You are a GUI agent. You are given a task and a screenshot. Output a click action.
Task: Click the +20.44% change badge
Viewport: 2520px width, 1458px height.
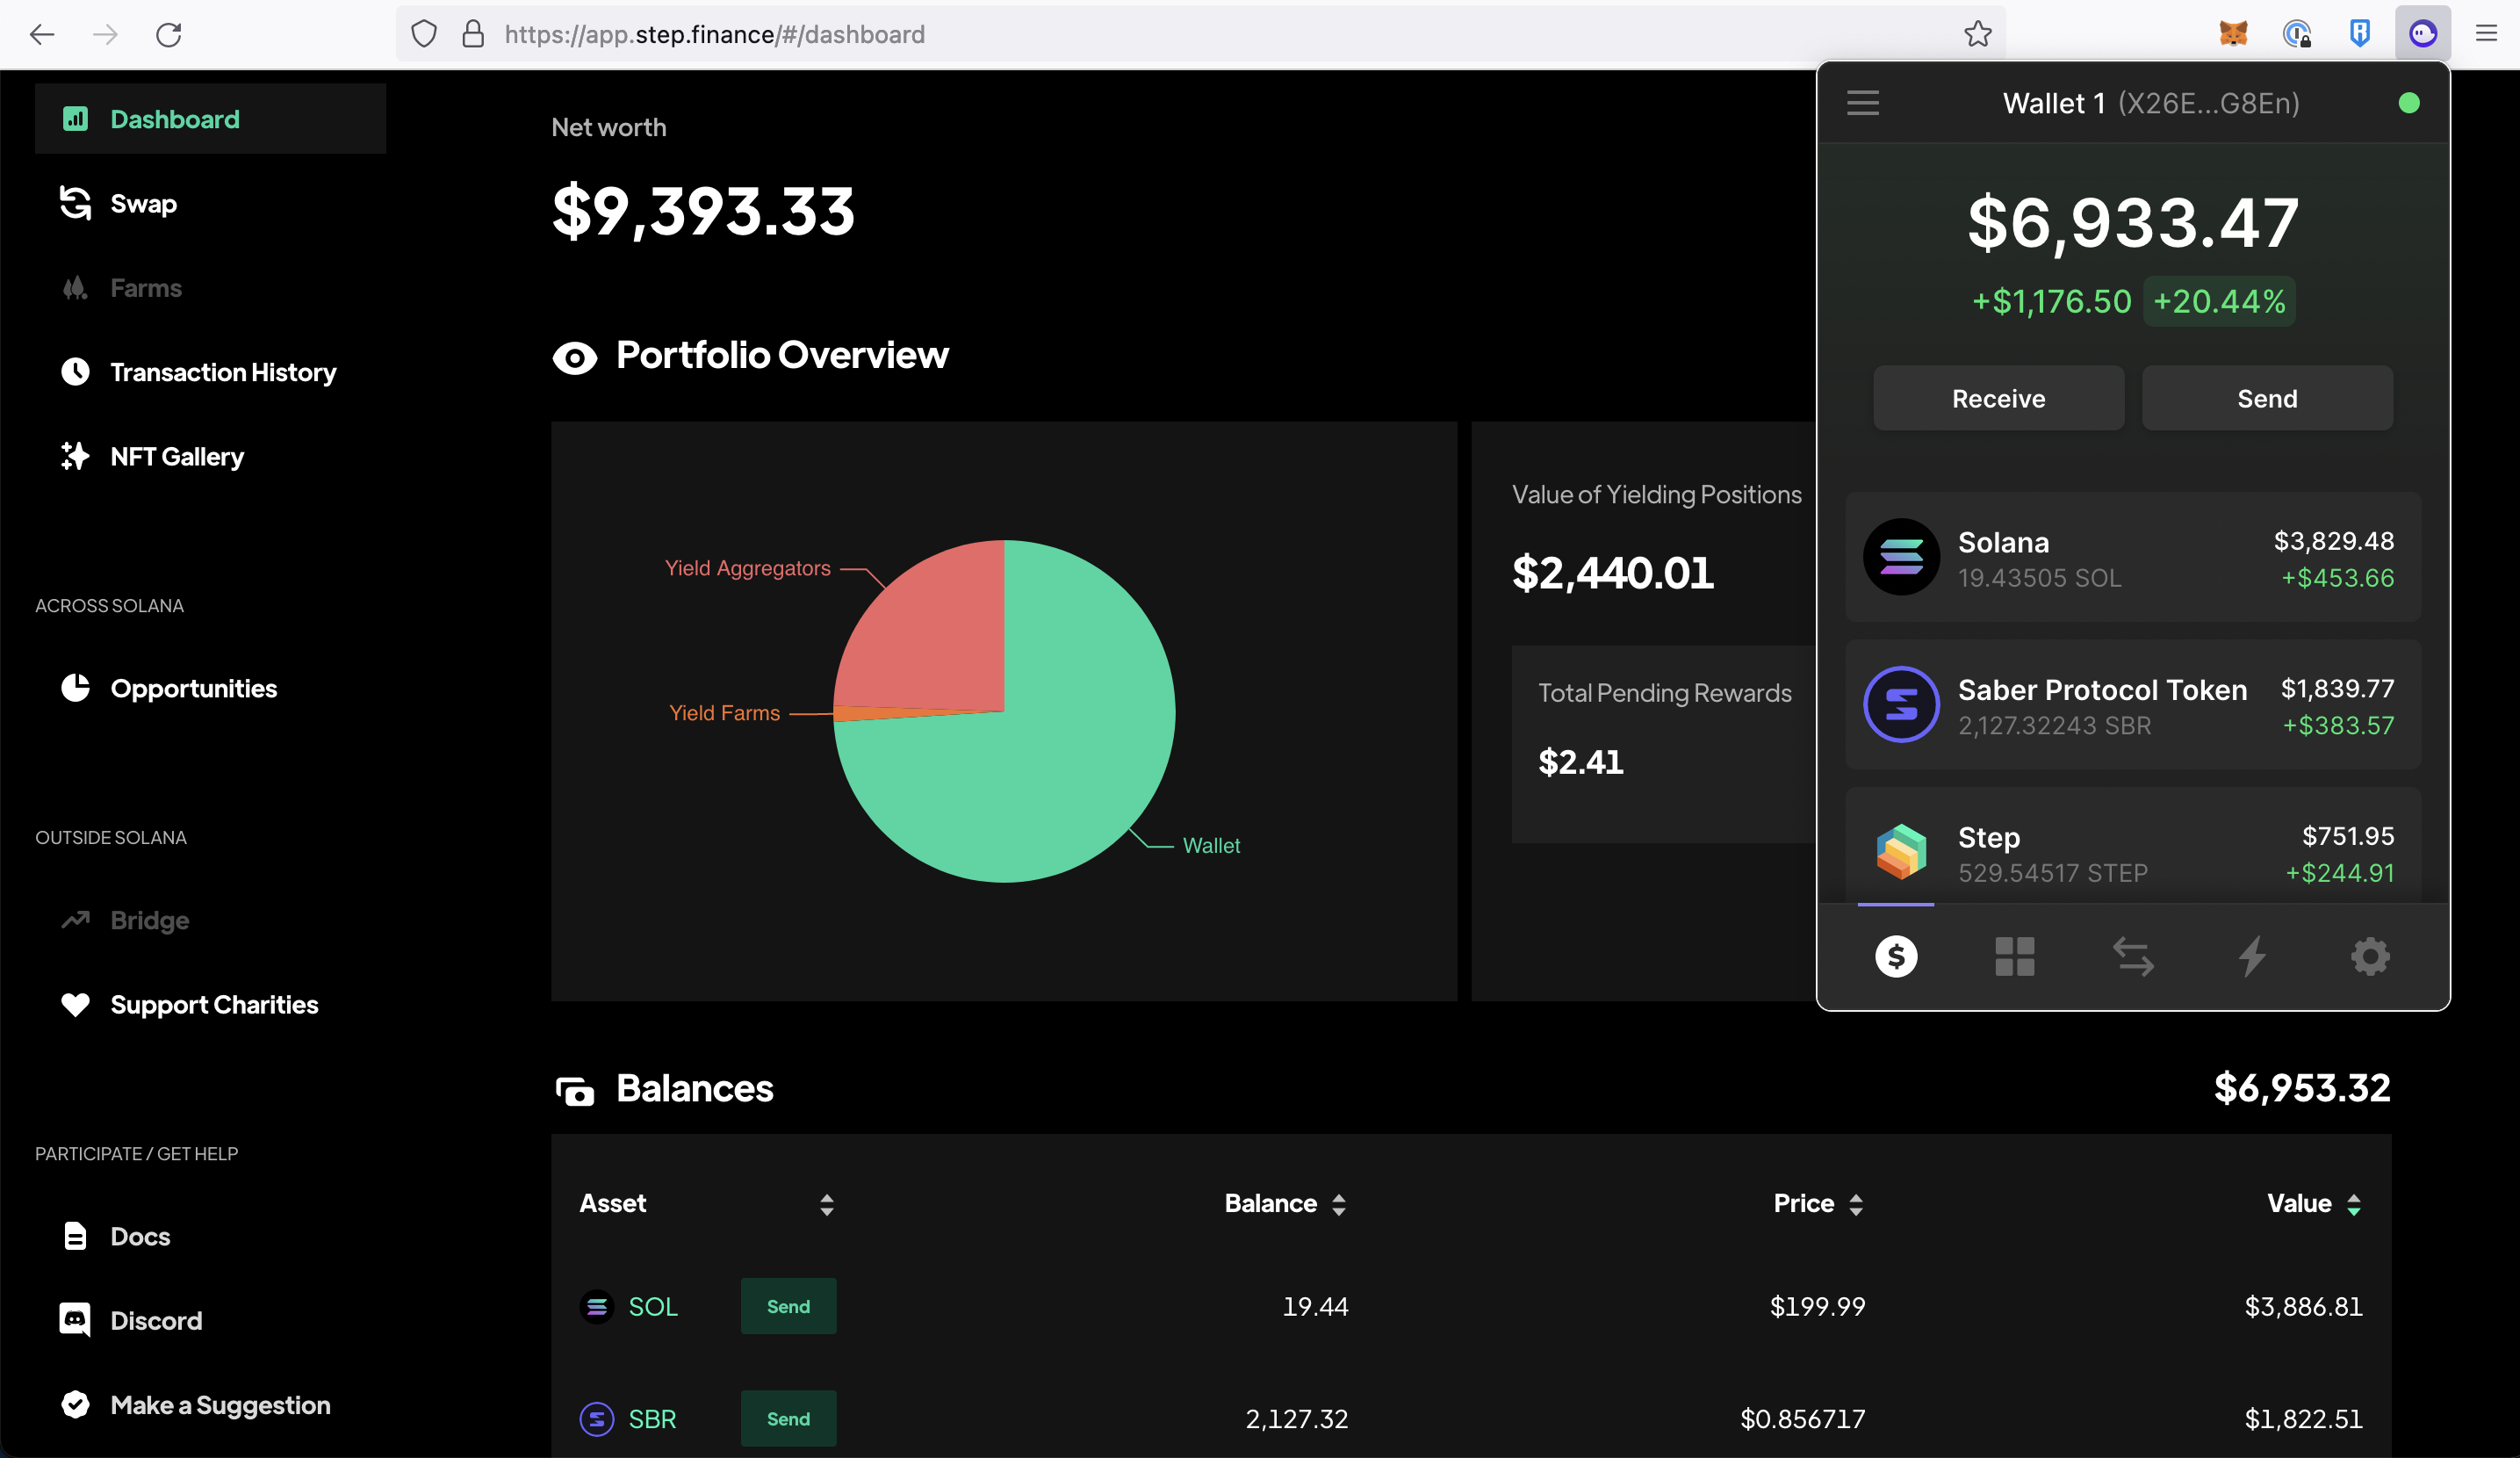pyautogui.click(x=2219, y=302)
